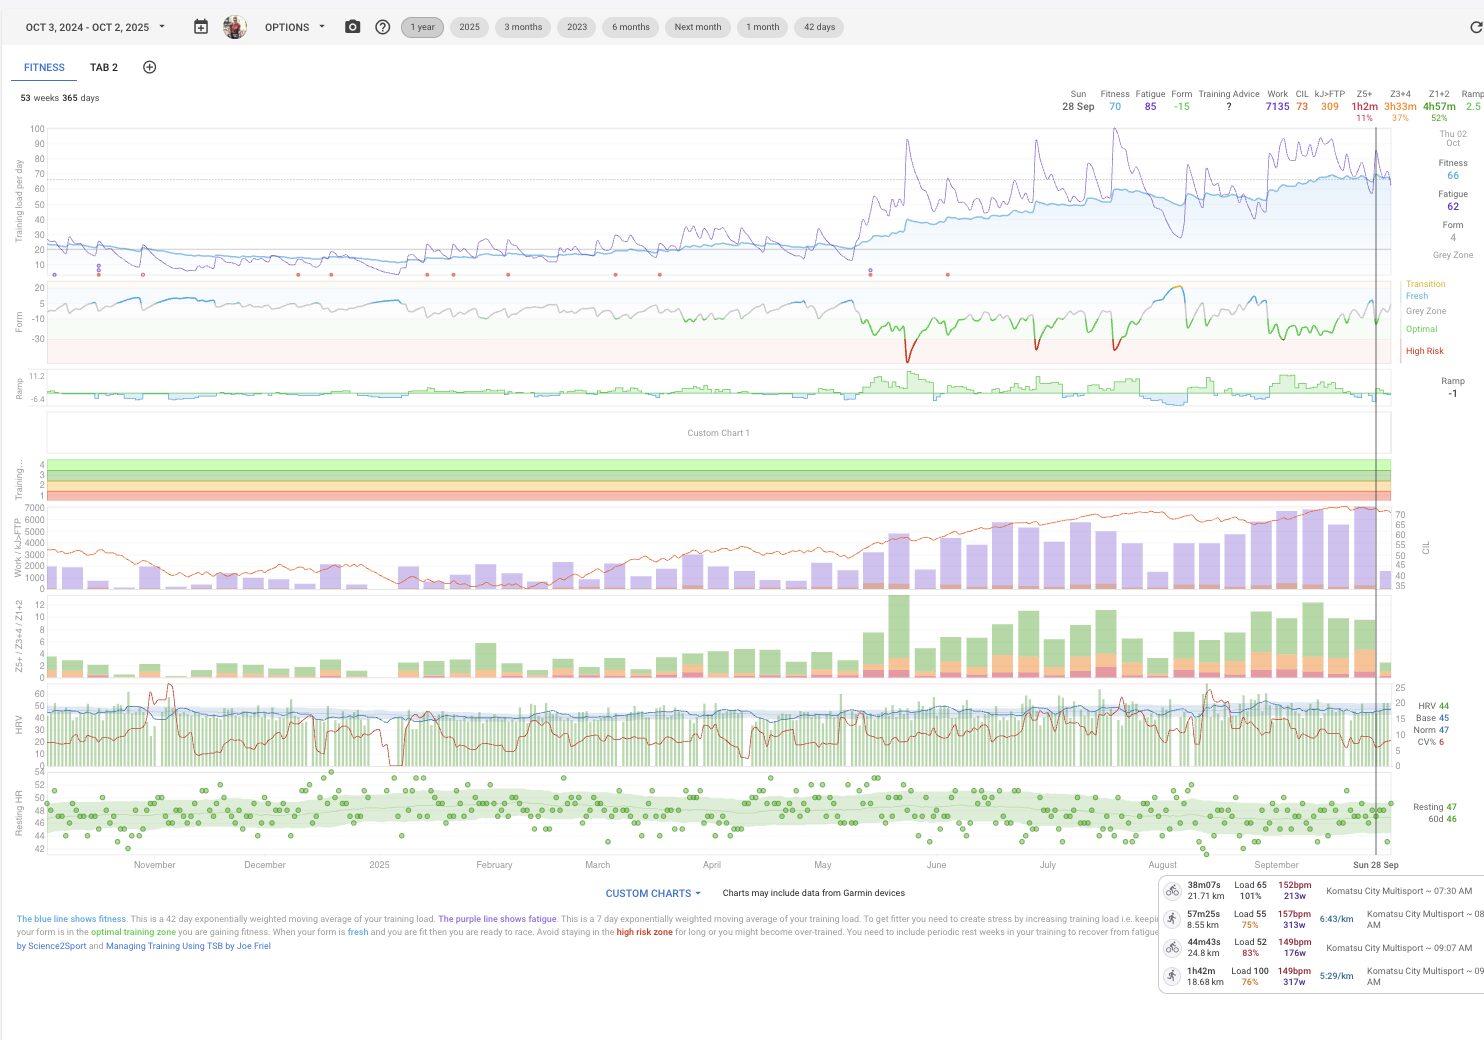Take a chart screenshot with camera icon

352,27
